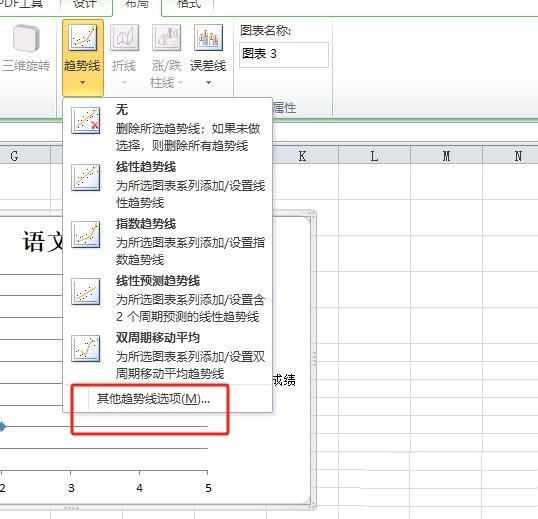538x519 pixels.
Task: Click x-axis label 4 in chart
Action: pos(139,488)
